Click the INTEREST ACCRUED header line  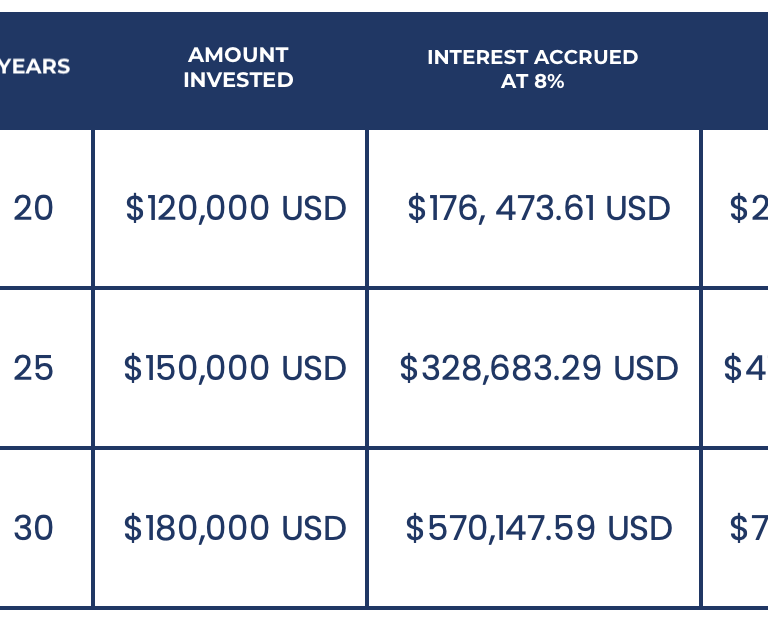coord(532,57)
